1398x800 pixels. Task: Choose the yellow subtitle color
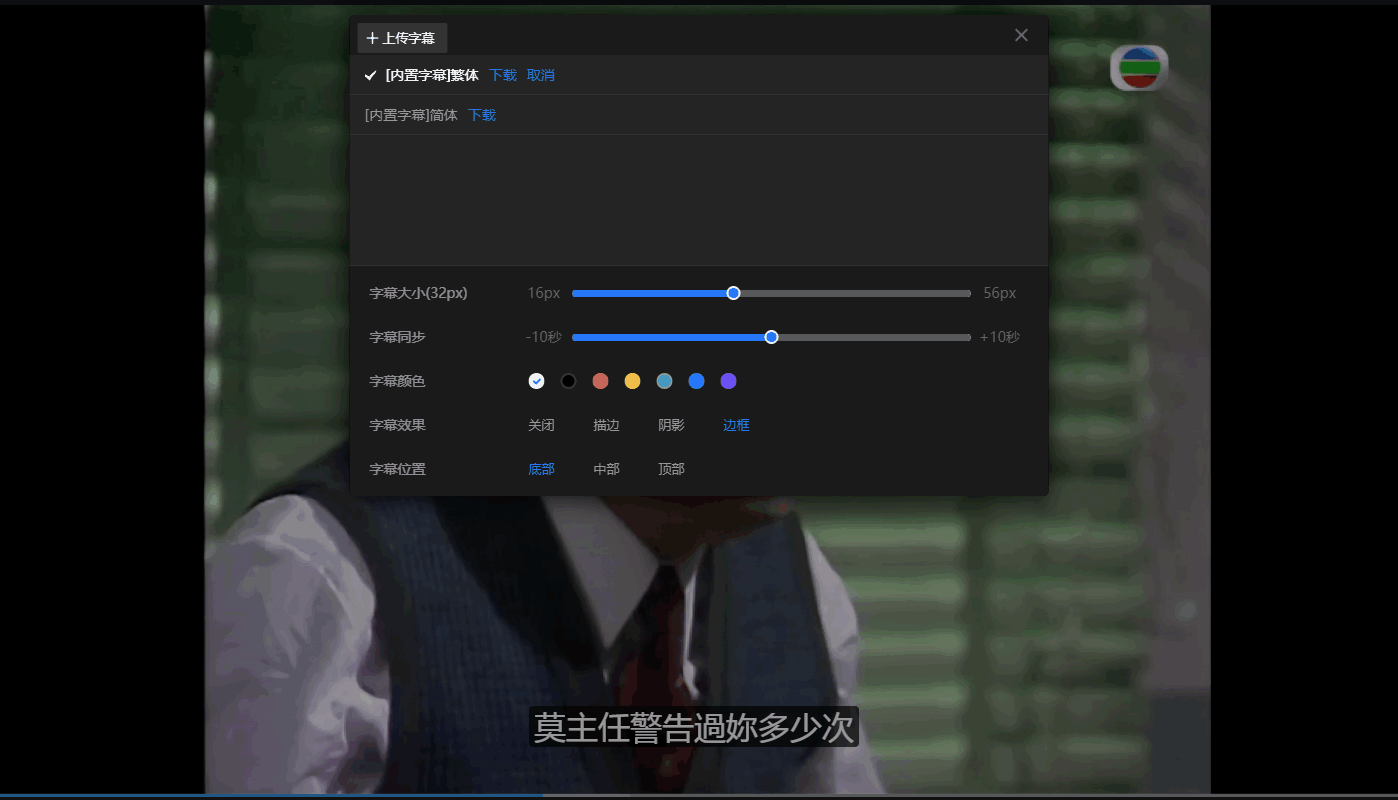point(632,381)
